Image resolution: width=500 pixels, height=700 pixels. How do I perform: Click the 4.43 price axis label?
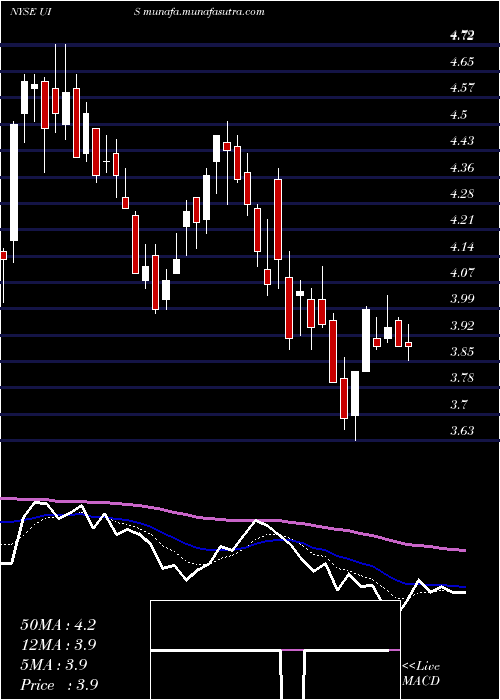tap(462, 141)
